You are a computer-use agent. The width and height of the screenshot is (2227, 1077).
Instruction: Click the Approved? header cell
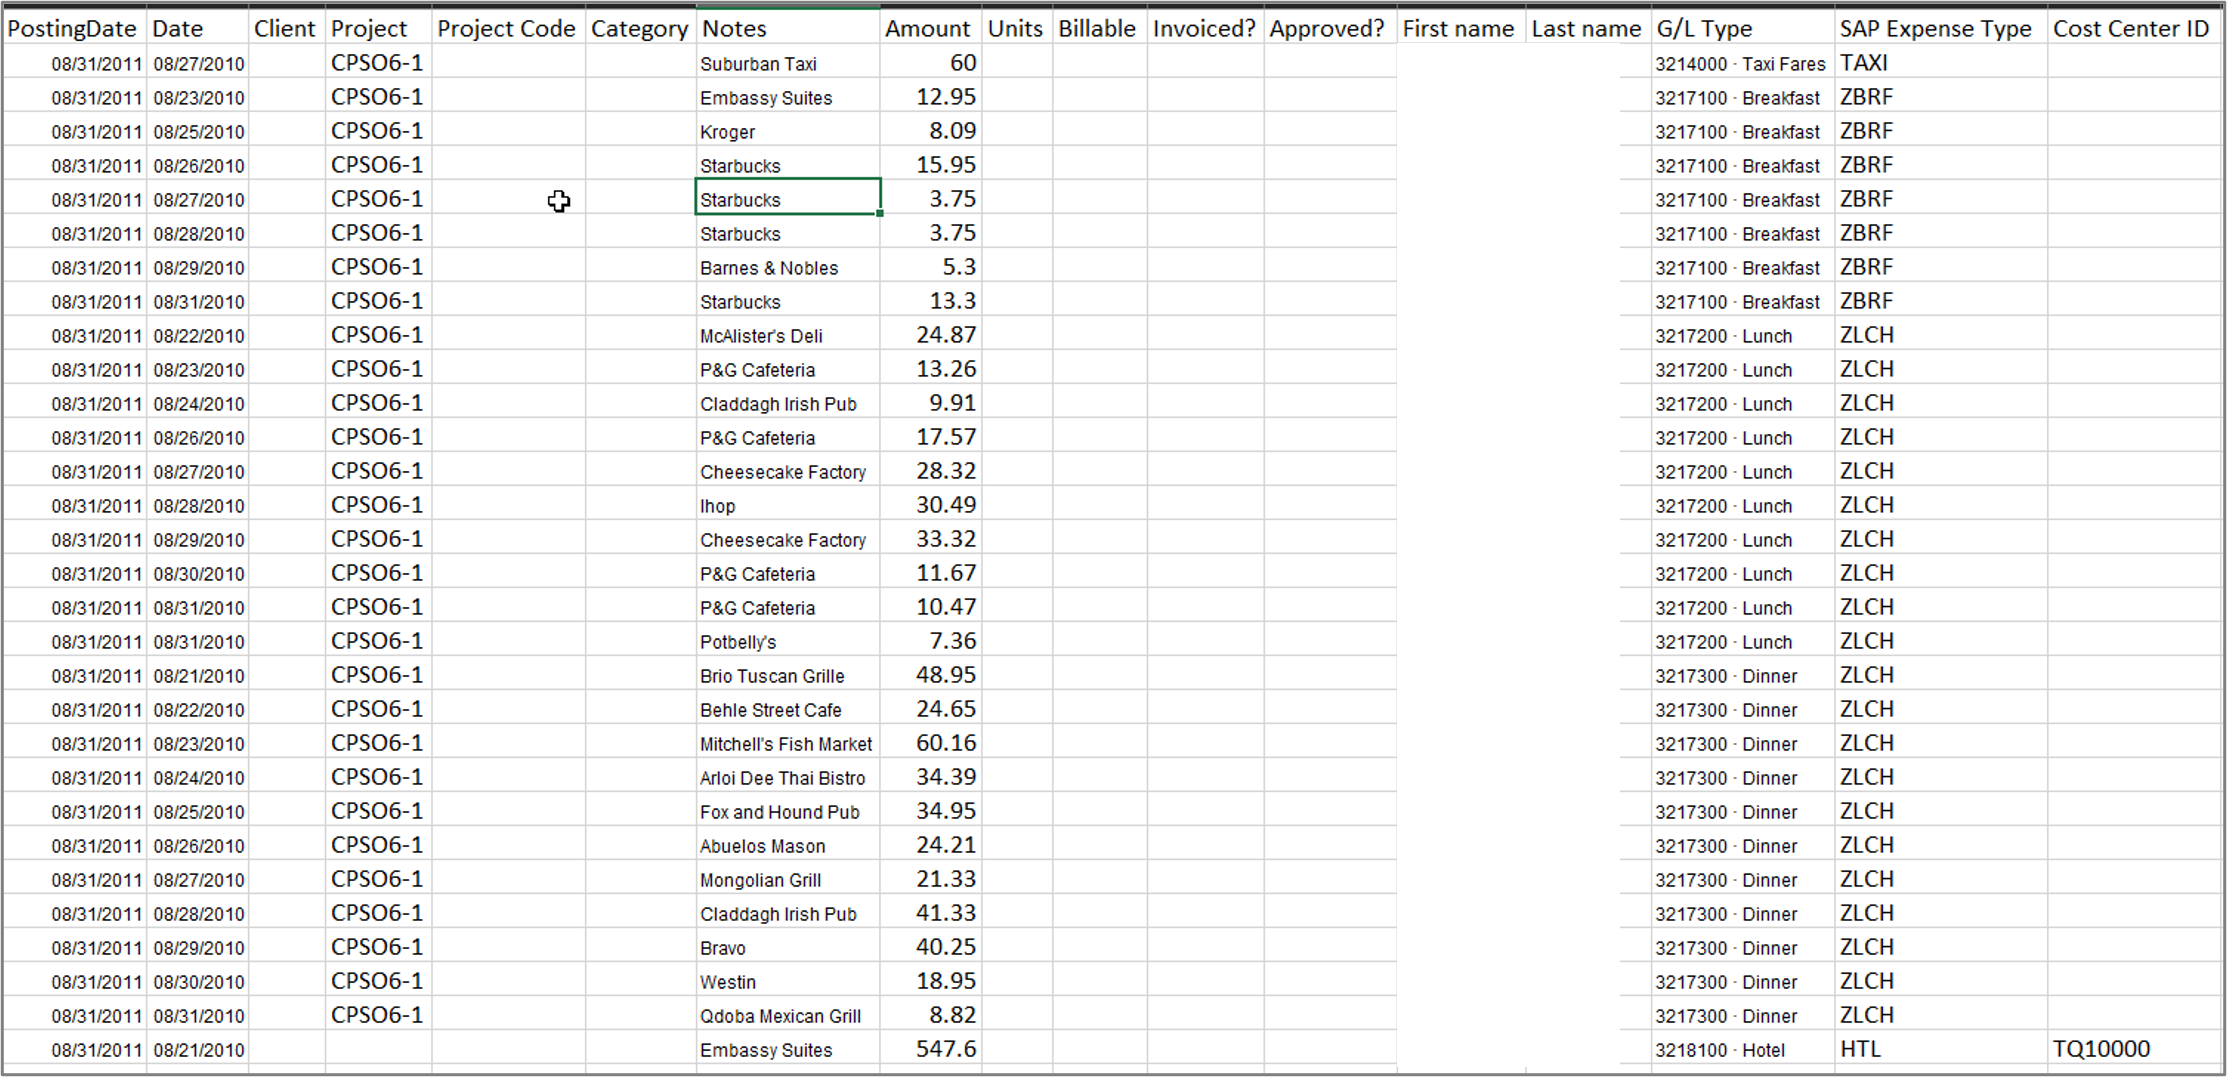pos(1330,29)
